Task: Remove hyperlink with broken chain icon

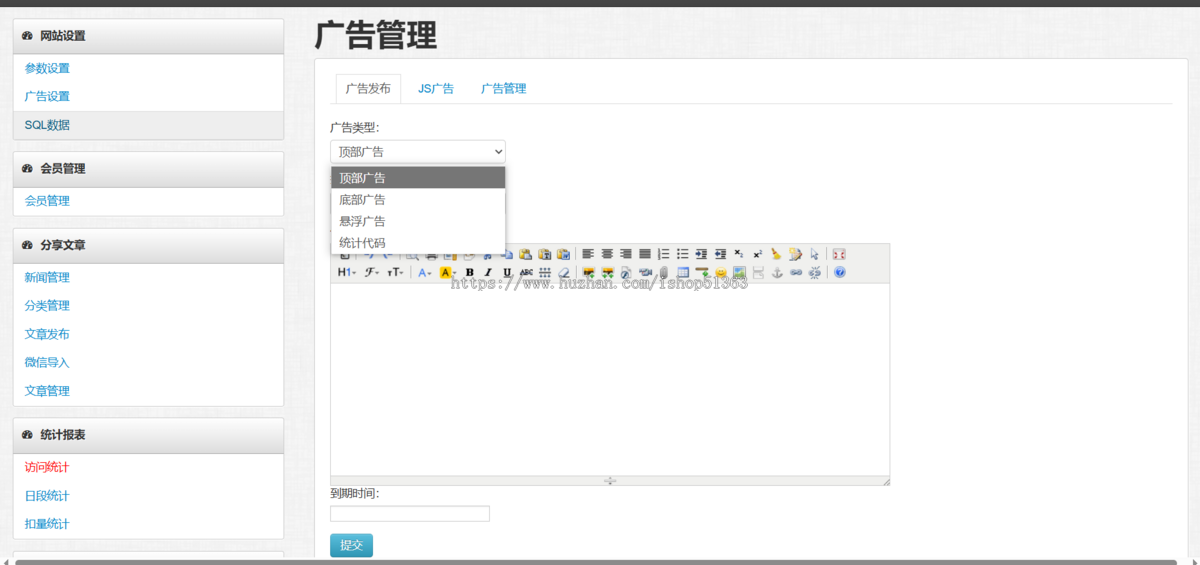Action: (x=815, y=272)
